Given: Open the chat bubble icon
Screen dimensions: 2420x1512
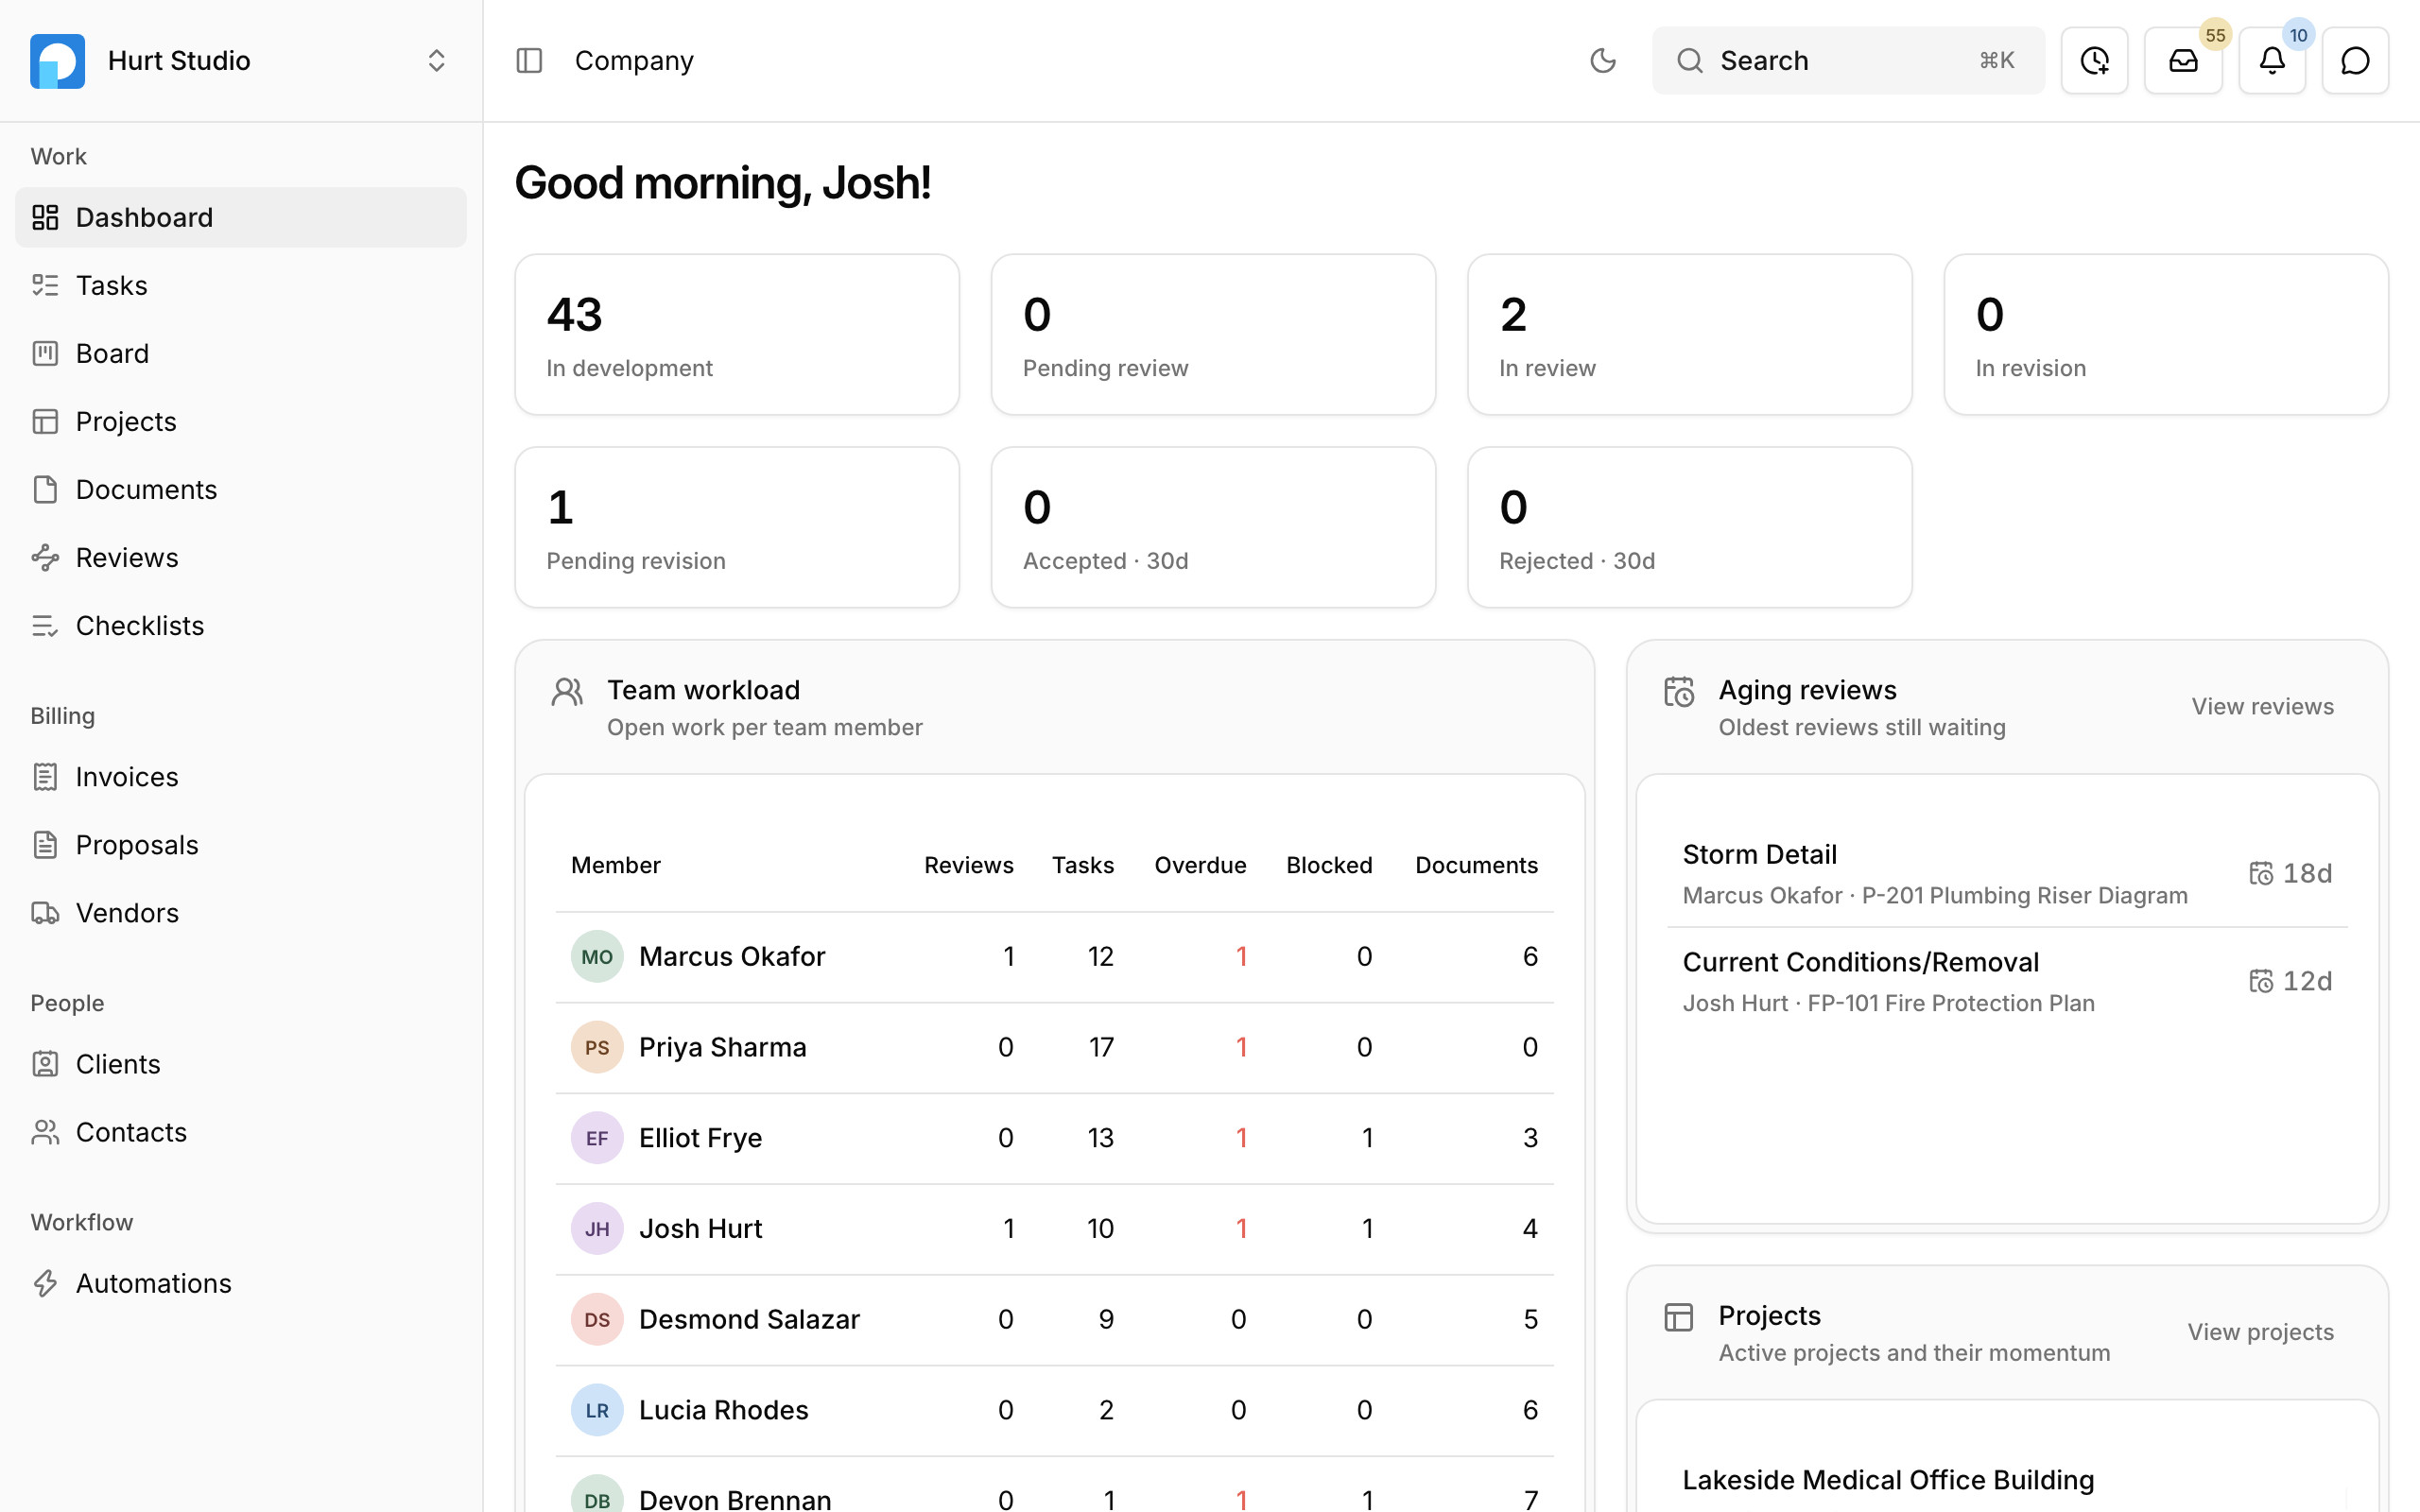Looking at the screenshot, I should pos(2355,61).
